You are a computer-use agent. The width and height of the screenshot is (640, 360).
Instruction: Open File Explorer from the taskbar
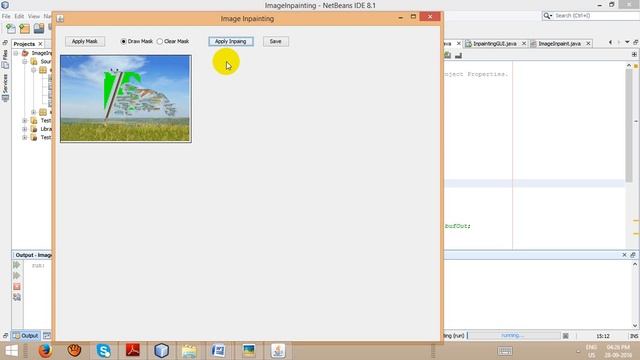point(189,351)
